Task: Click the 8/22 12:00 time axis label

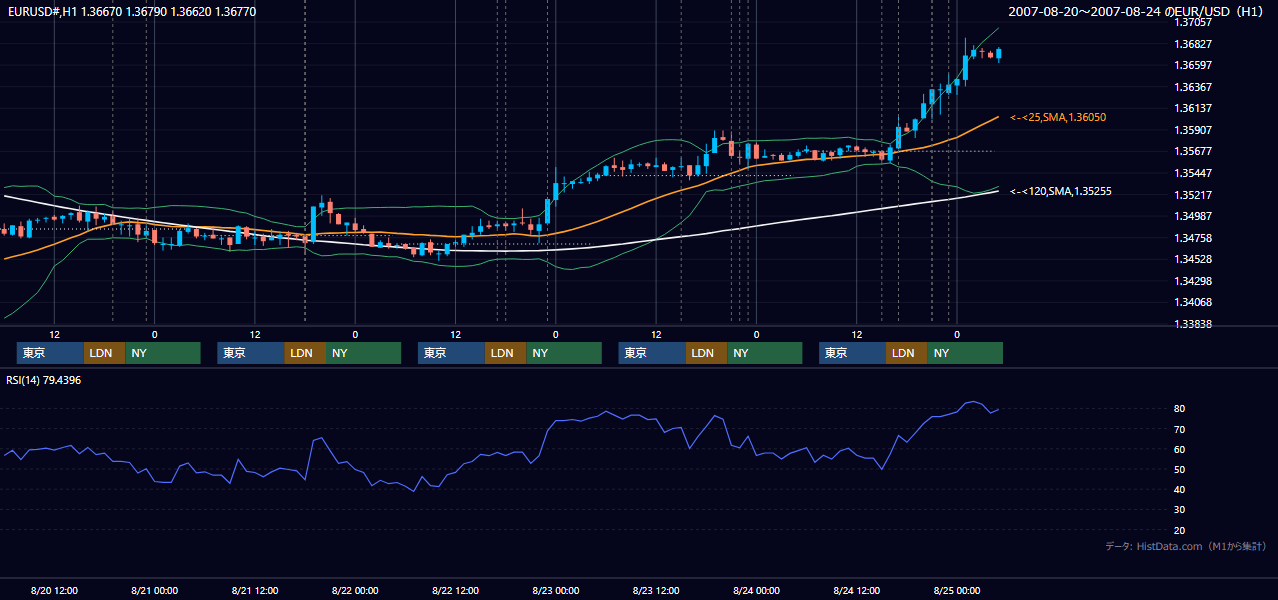Action: (x=455, y=590)
